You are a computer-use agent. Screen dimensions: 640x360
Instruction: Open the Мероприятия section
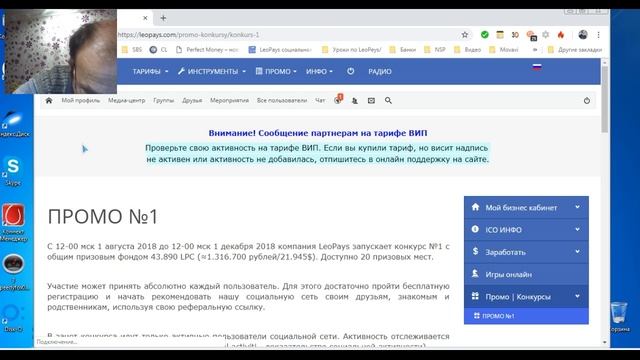pyautogui.click(x=229, y=100)
